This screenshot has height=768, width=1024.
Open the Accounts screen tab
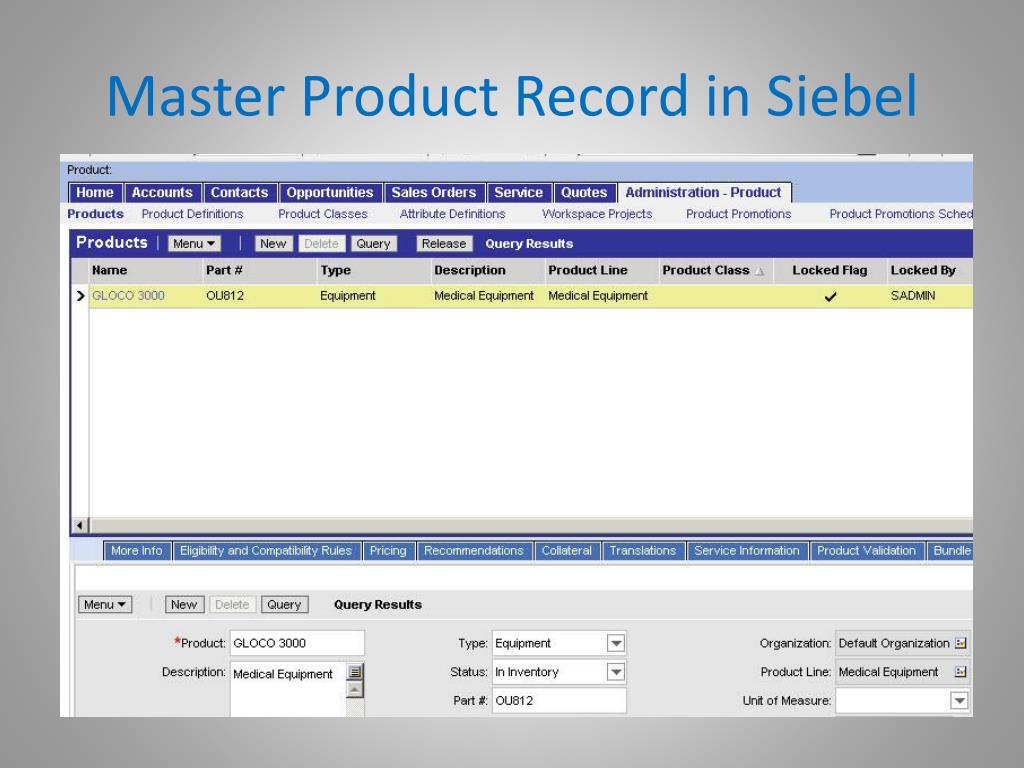pyautogui.click(x=162, y=193)
